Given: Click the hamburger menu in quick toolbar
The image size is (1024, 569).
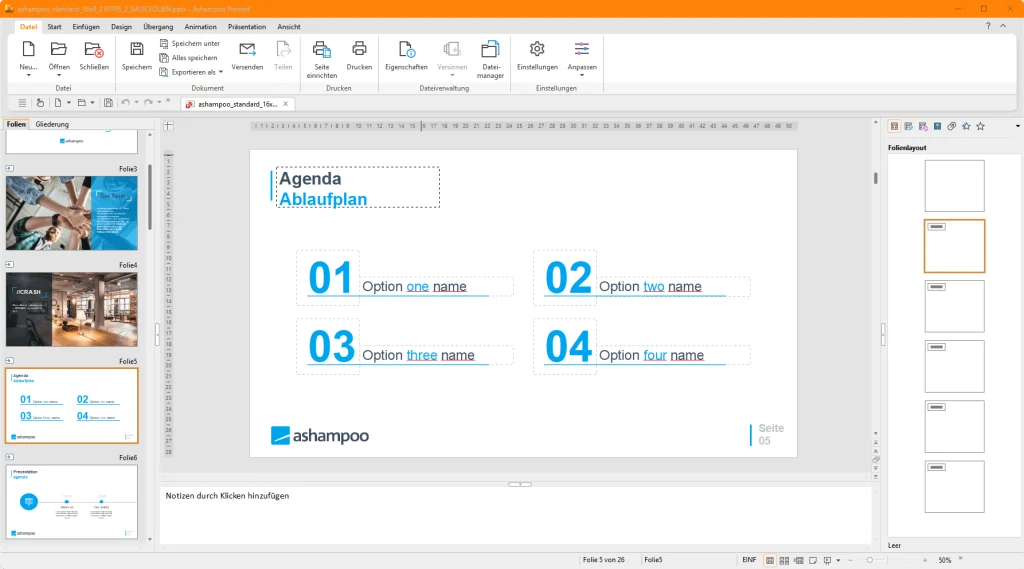Looking at the screenshot, I should click(22, 103).
